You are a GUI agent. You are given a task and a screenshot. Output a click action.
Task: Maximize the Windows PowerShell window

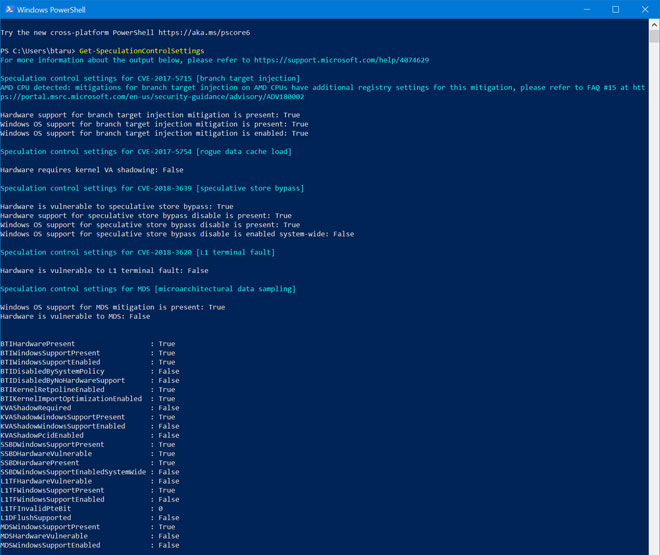pyautogui.click(x=615, y=9)
